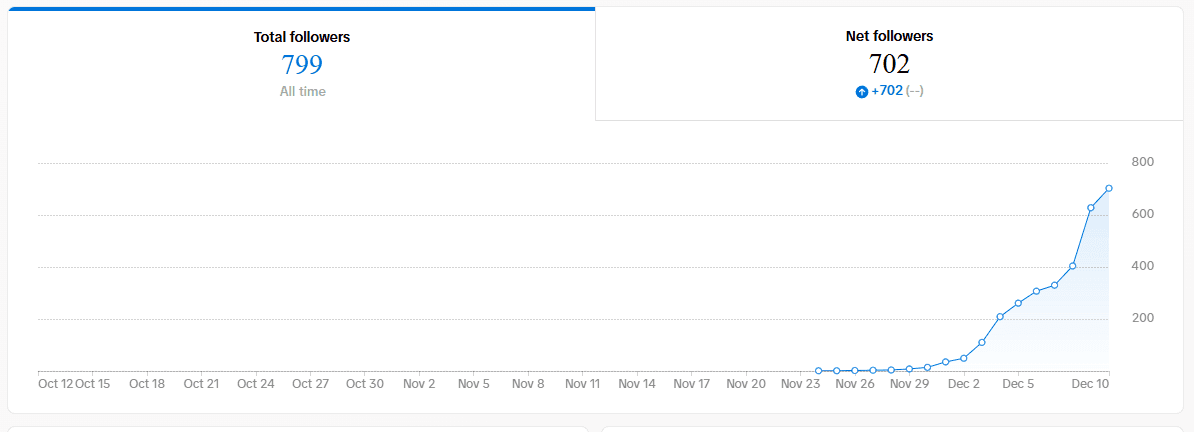Click the 702 net followers number
Screen dimensions: 1194x432
(x=889, y=64)
